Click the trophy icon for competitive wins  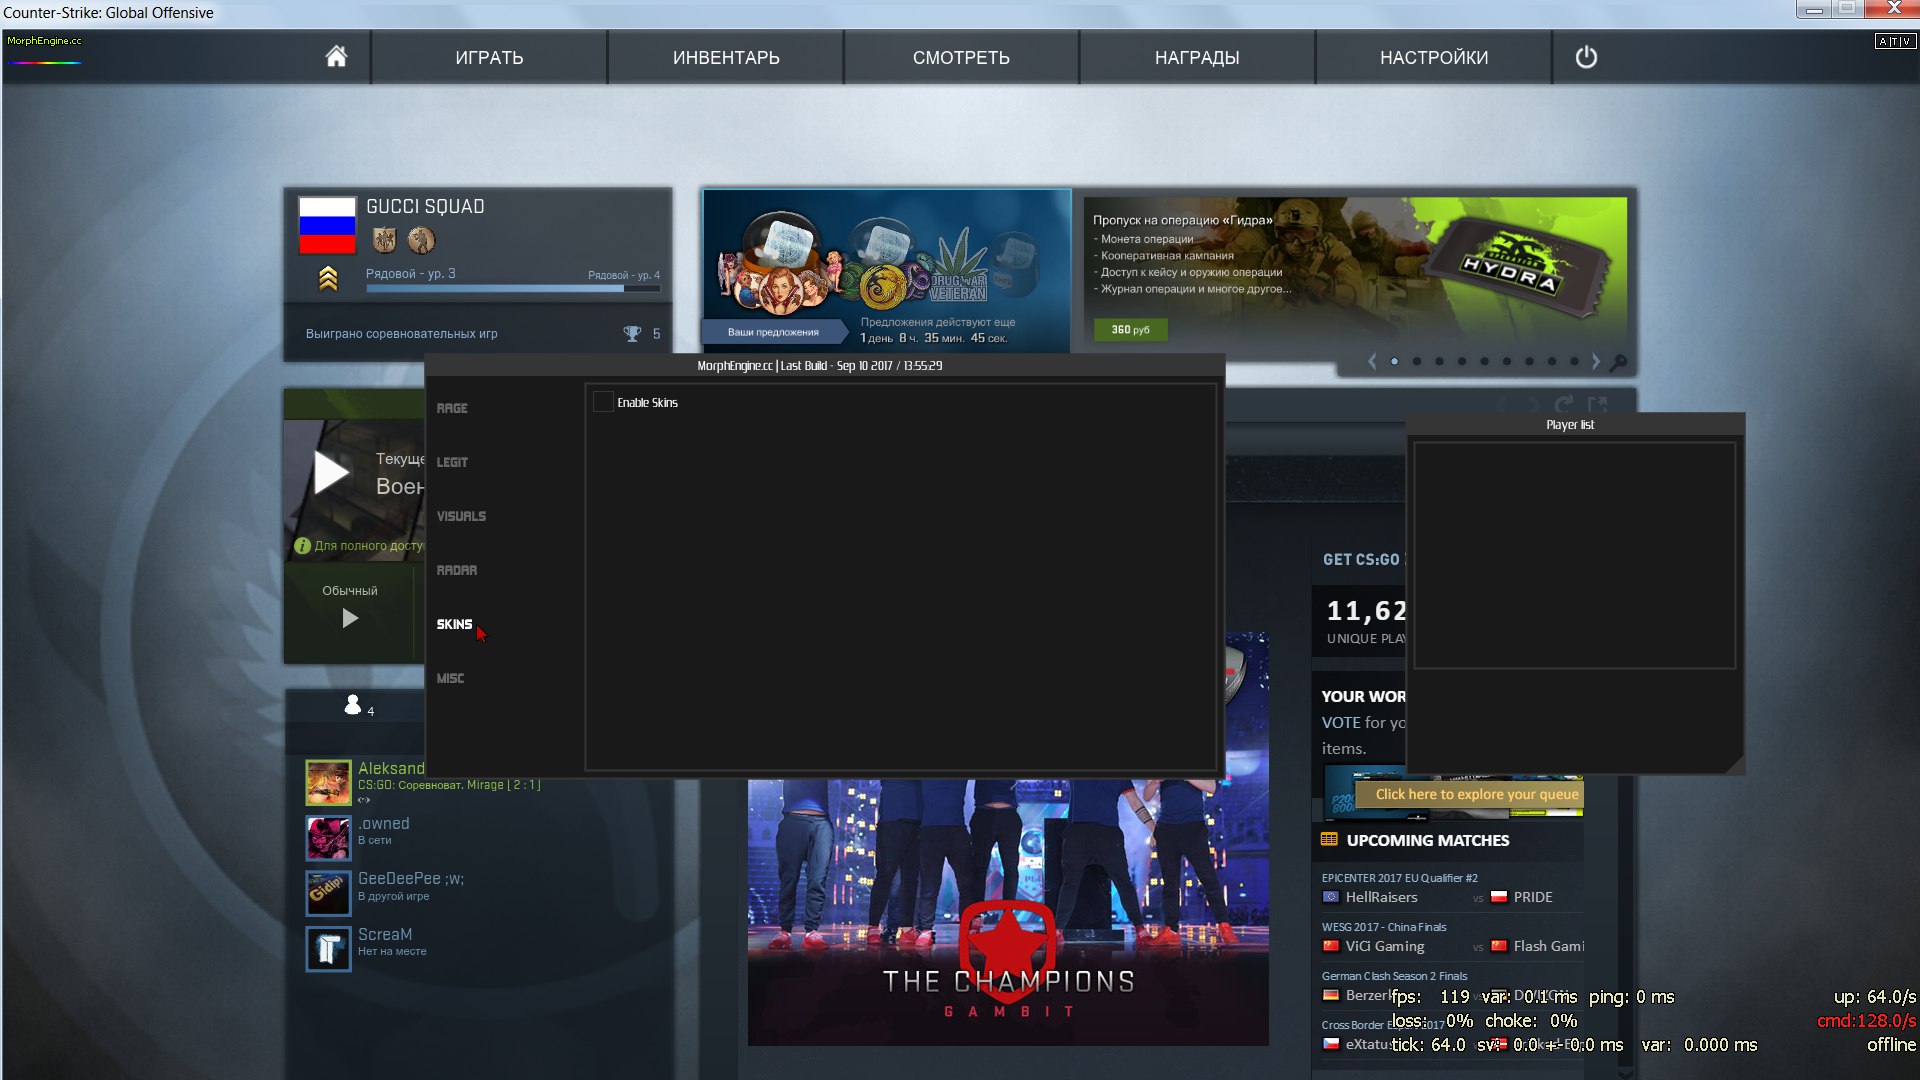(x=632, y=334)
